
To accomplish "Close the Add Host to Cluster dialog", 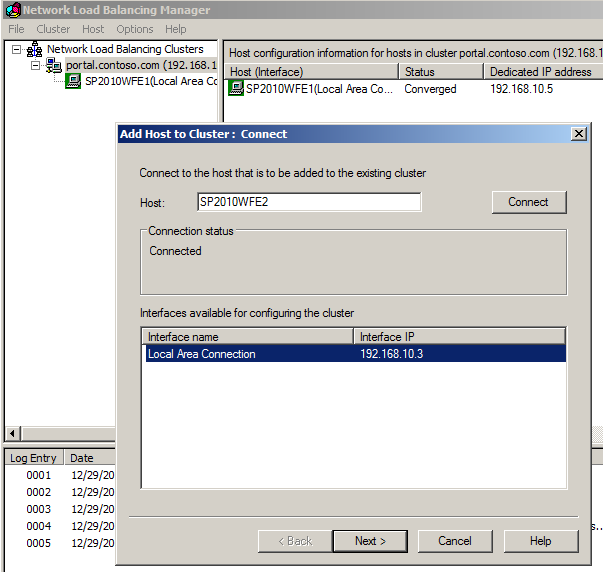I will (579, 134).
